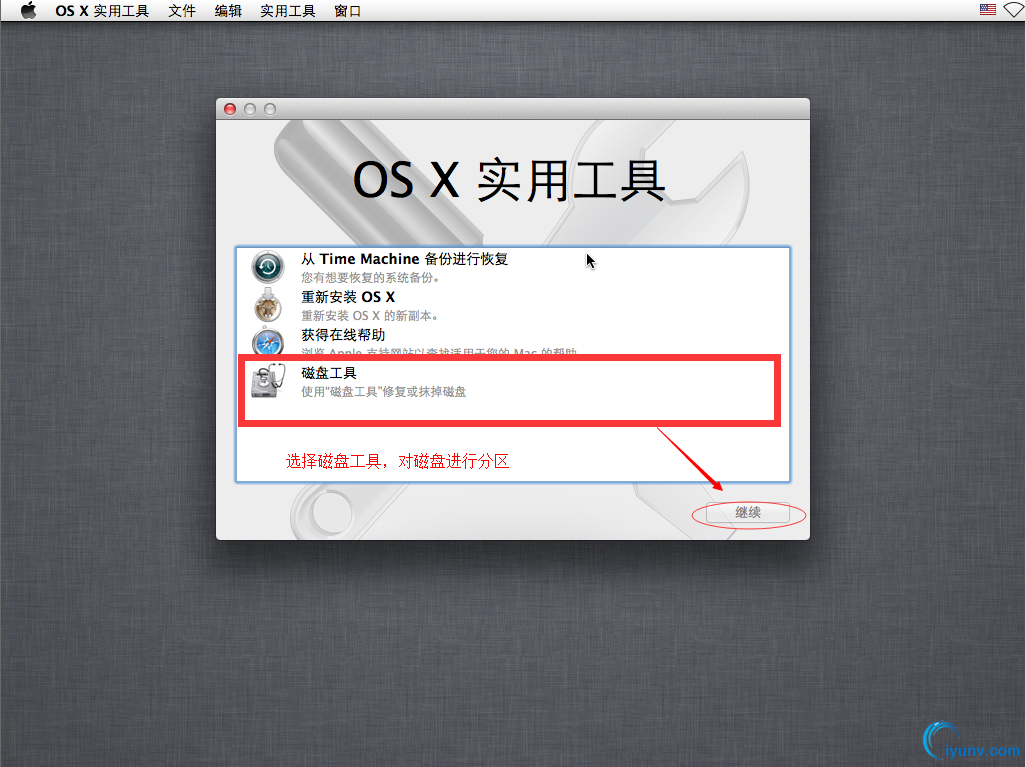Viewport: 1026px width, 767px height.
Task: Click the description 使用“磁盘工具”修复或抹掉磁盘
Action: tap(383, 392)
